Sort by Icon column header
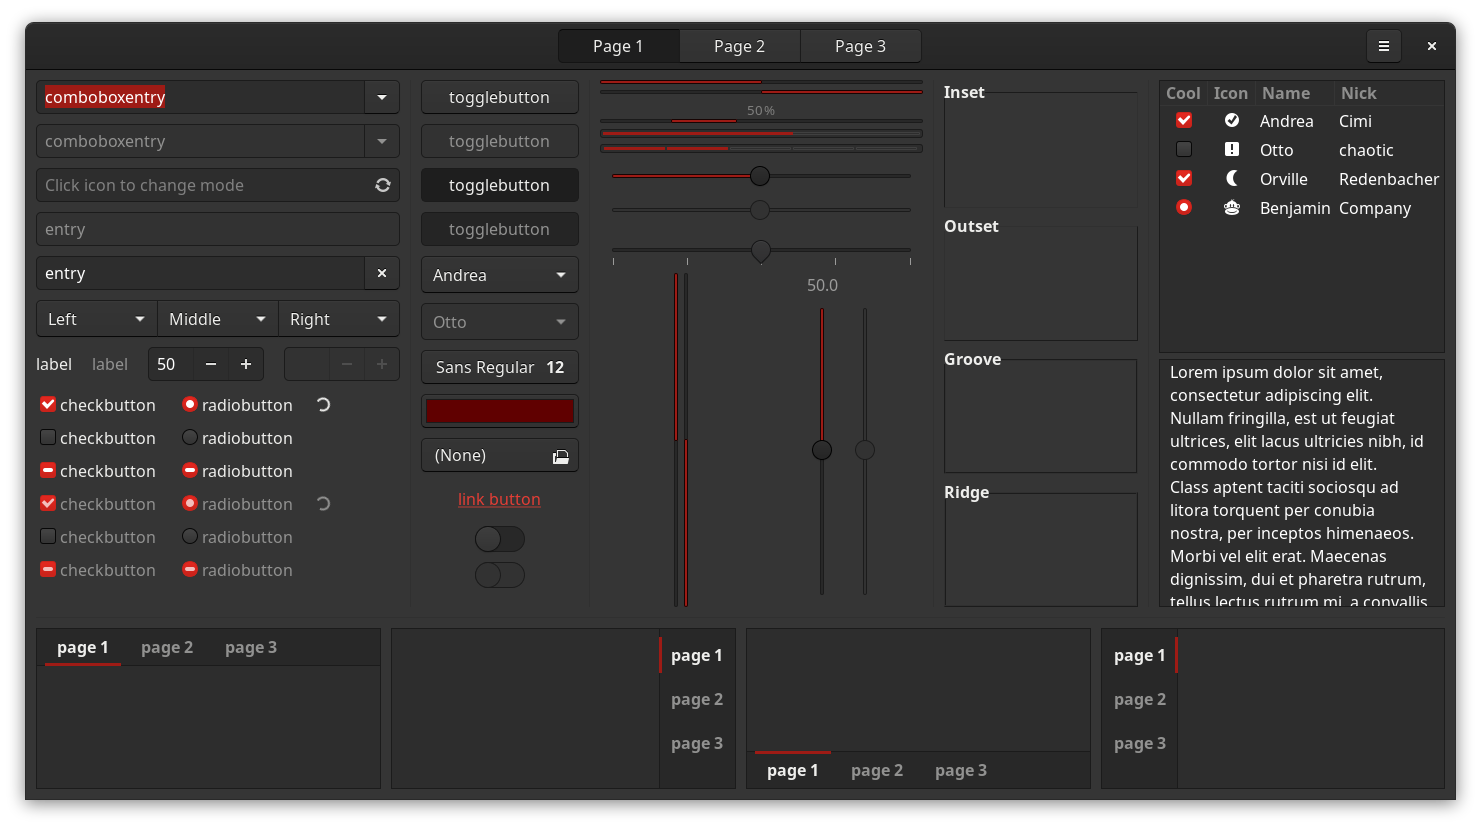The width and height of the screenshot is (1481, 828). point(1231,93)
